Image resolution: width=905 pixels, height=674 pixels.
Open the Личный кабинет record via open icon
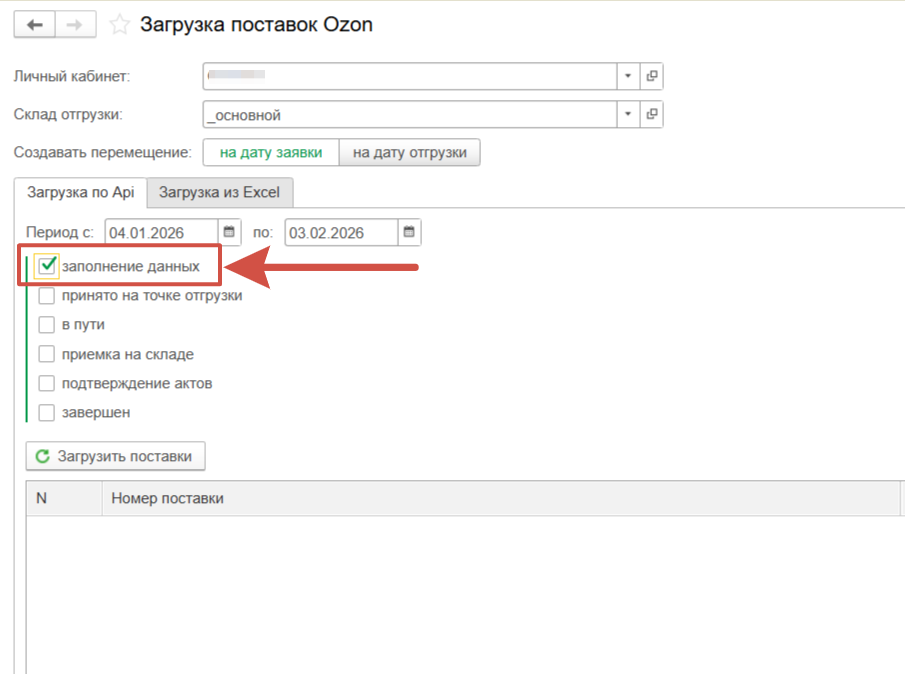click(652, 76)
